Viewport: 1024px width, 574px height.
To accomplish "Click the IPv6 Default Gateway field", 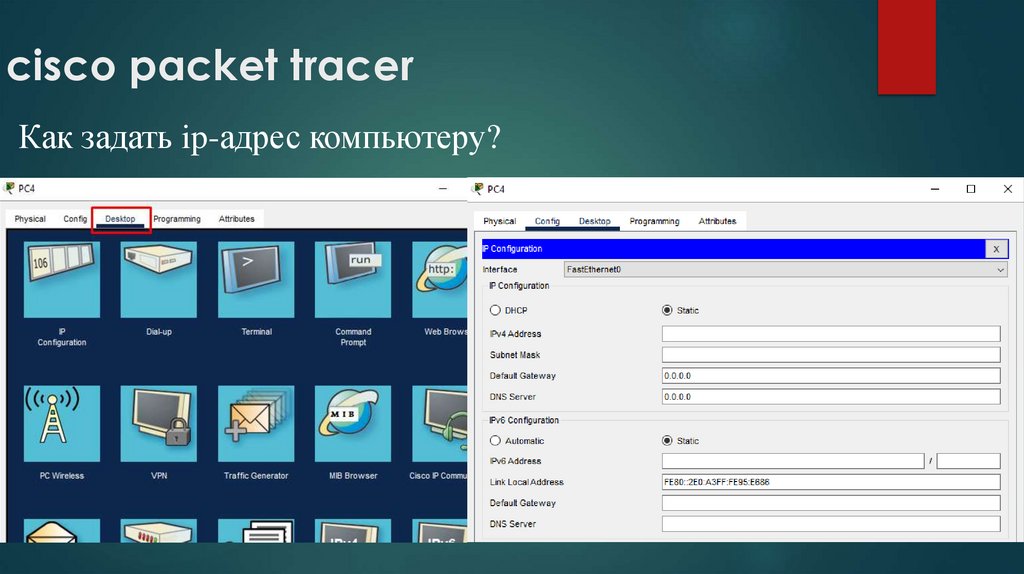I will click(x=831, y=503).
